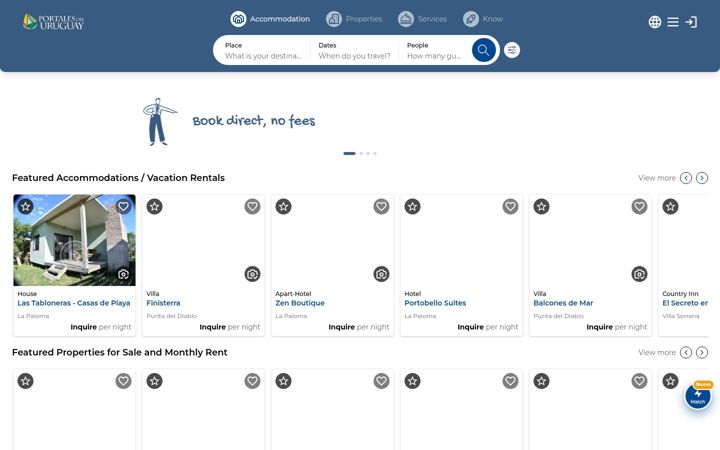This screenshot has height=450, width=720.
Task: Favorite Finisterra with the heart icon
Action: (x=252, y=207)
